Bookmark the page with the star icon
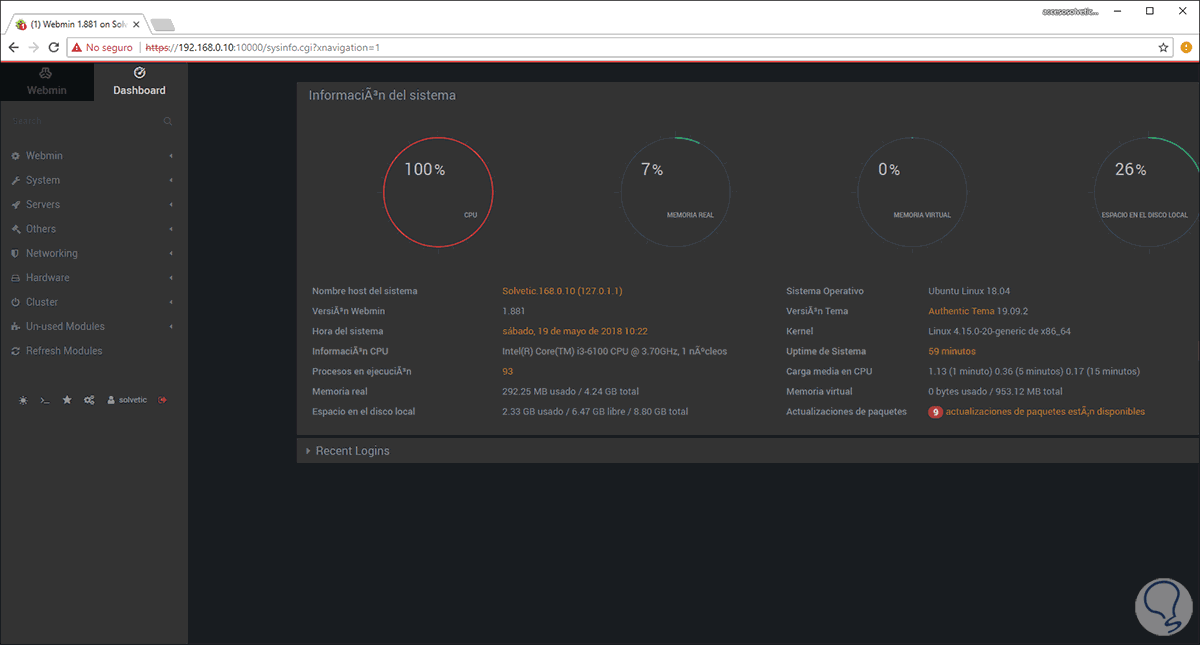 pos(1163,47)
